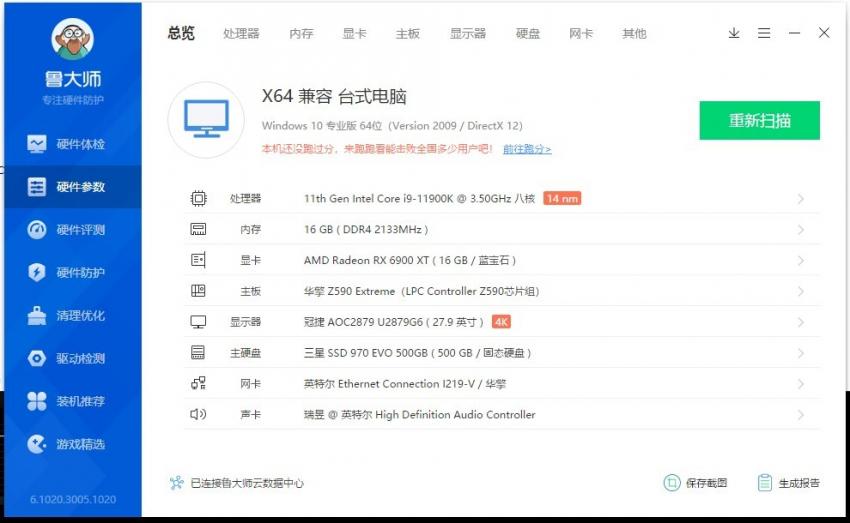This screenshot has width=850, height=523.
Task: Open 驱动检测 driver check
Action: pos(73,358)
